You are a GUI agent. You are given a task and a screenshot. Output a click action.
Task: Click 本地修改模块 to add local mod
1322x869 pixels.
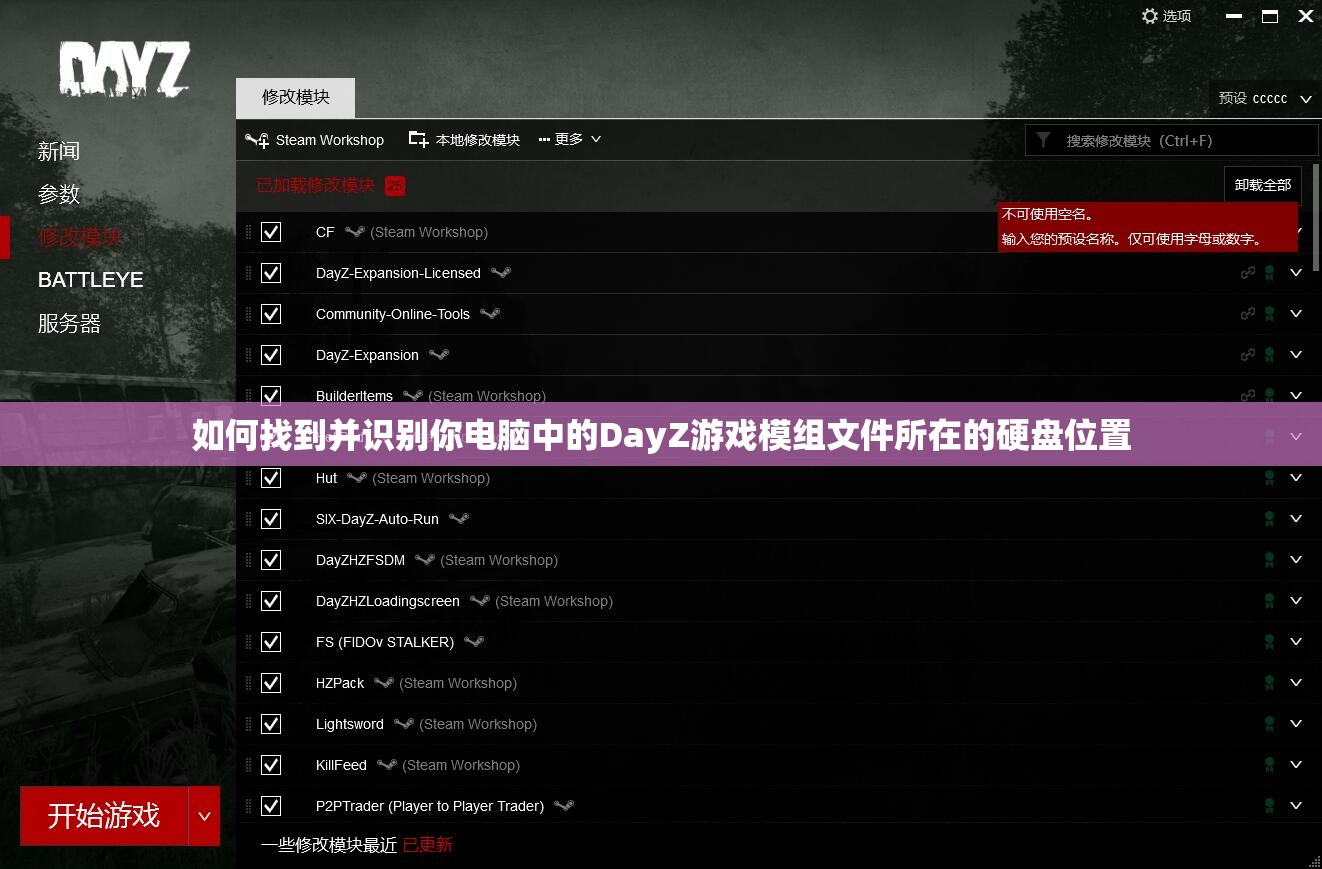point(464,140)
